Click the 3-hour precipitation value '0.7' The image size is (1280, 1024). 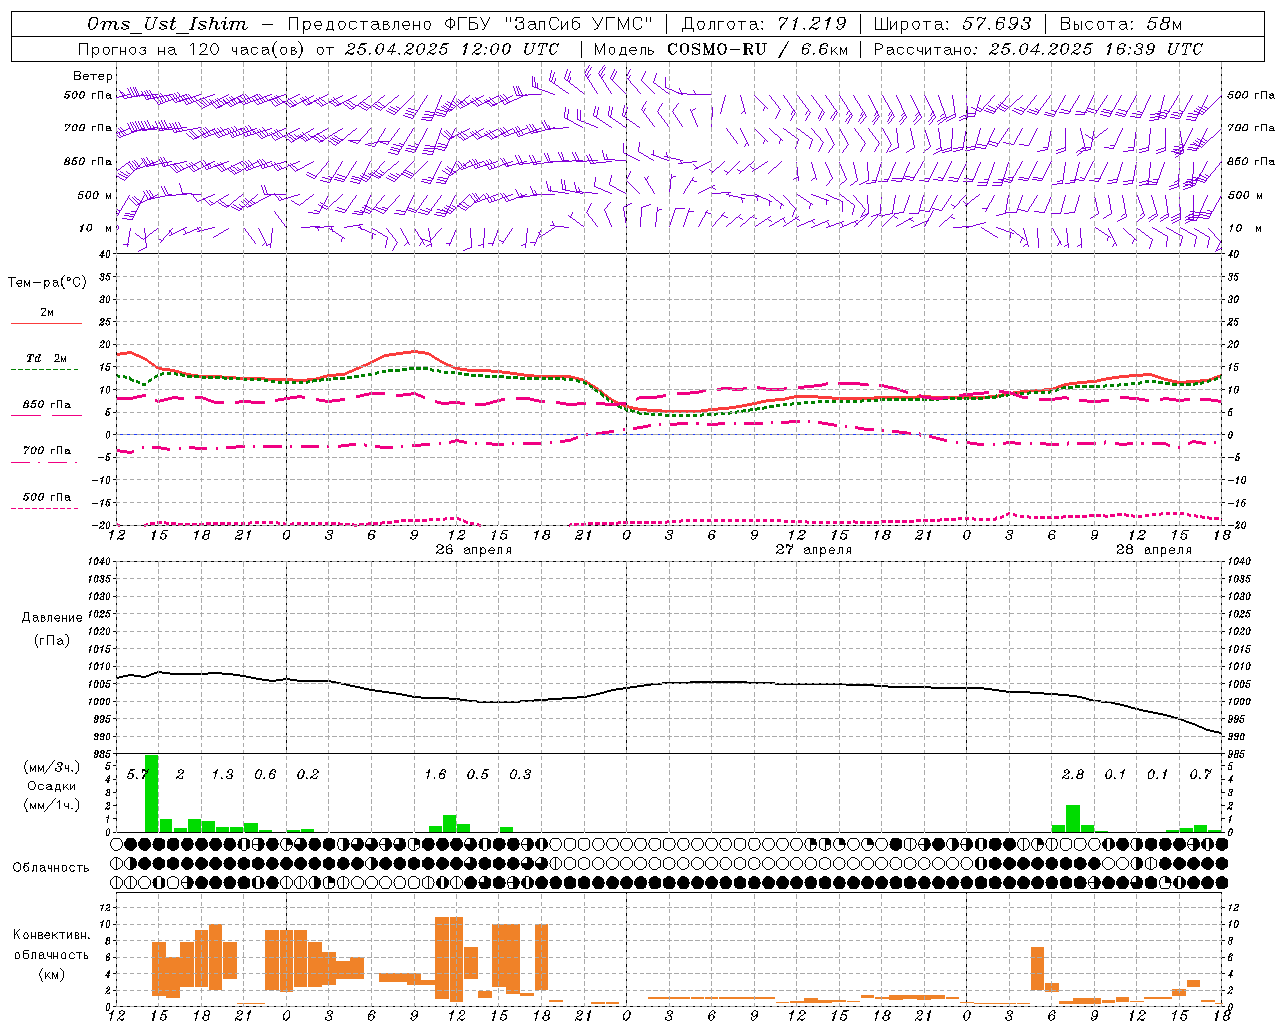pos(1201,775)
